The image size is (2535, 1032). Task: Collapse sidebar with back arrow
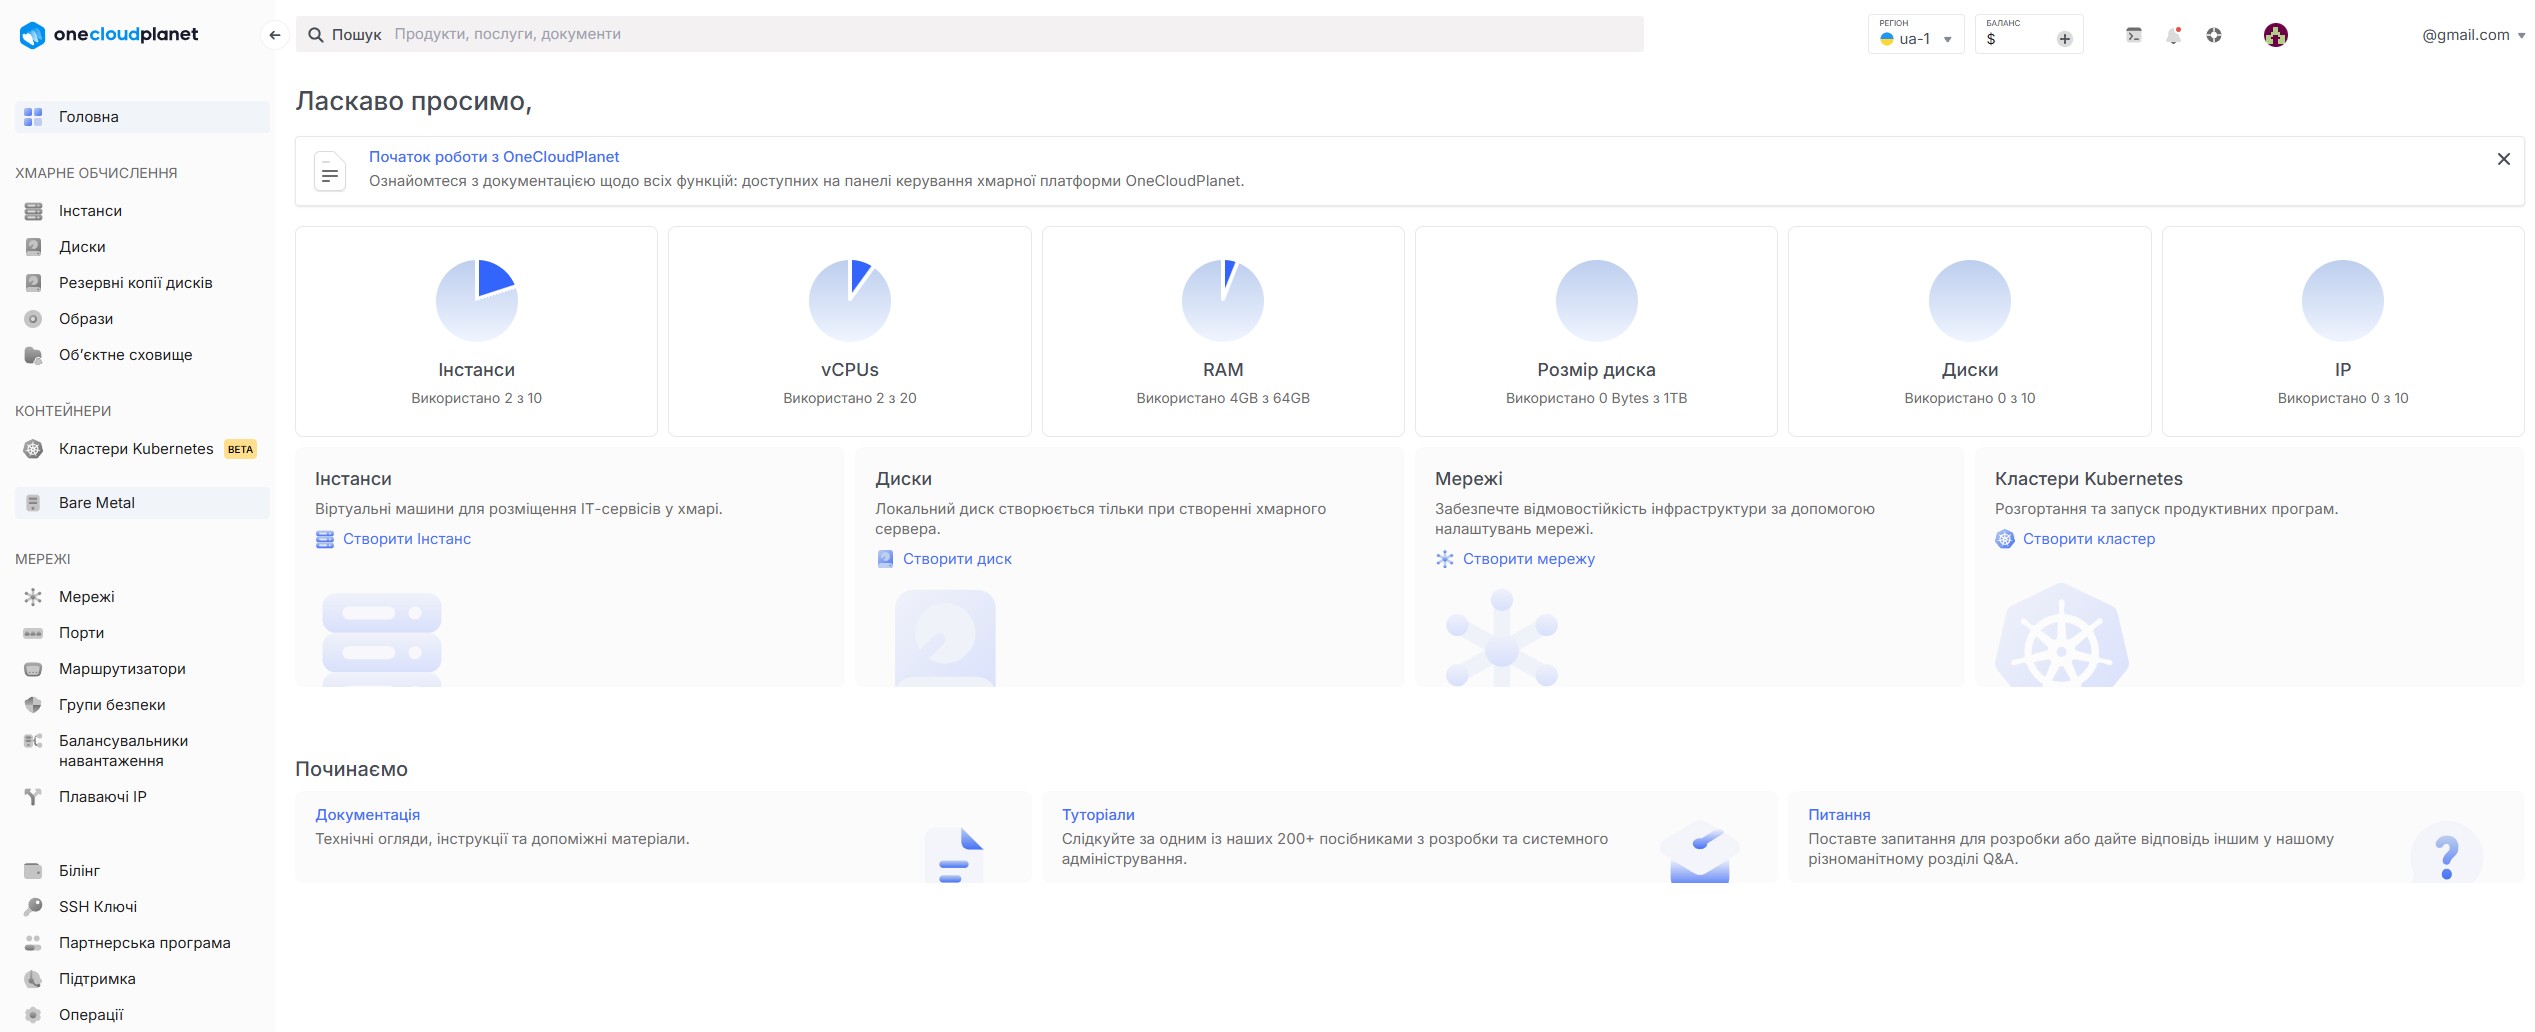coord(274,35)
